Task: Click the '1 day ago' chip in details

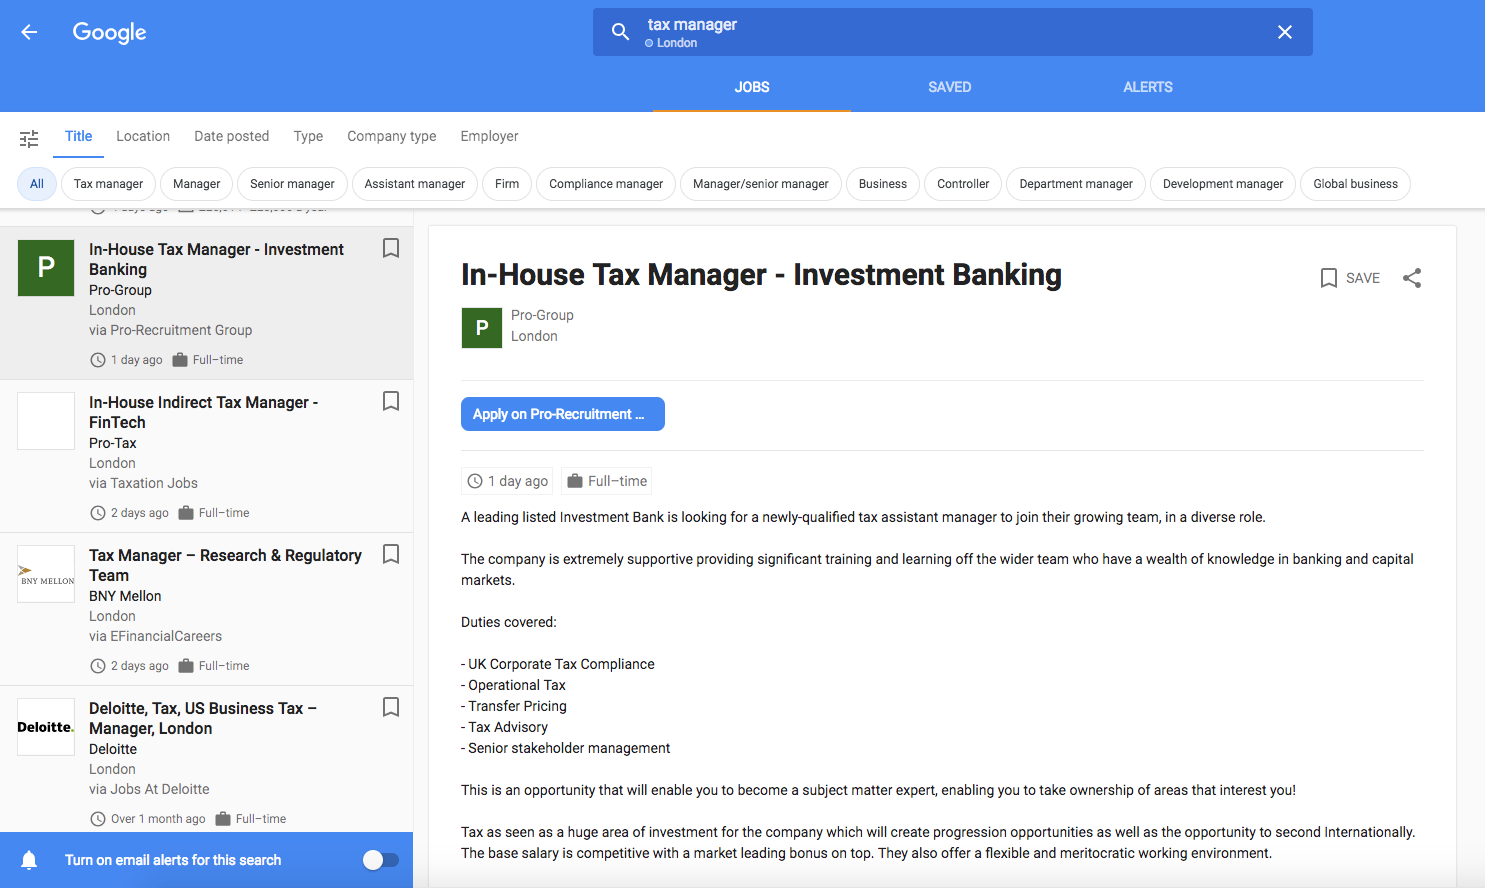Action: click(508, 481)
